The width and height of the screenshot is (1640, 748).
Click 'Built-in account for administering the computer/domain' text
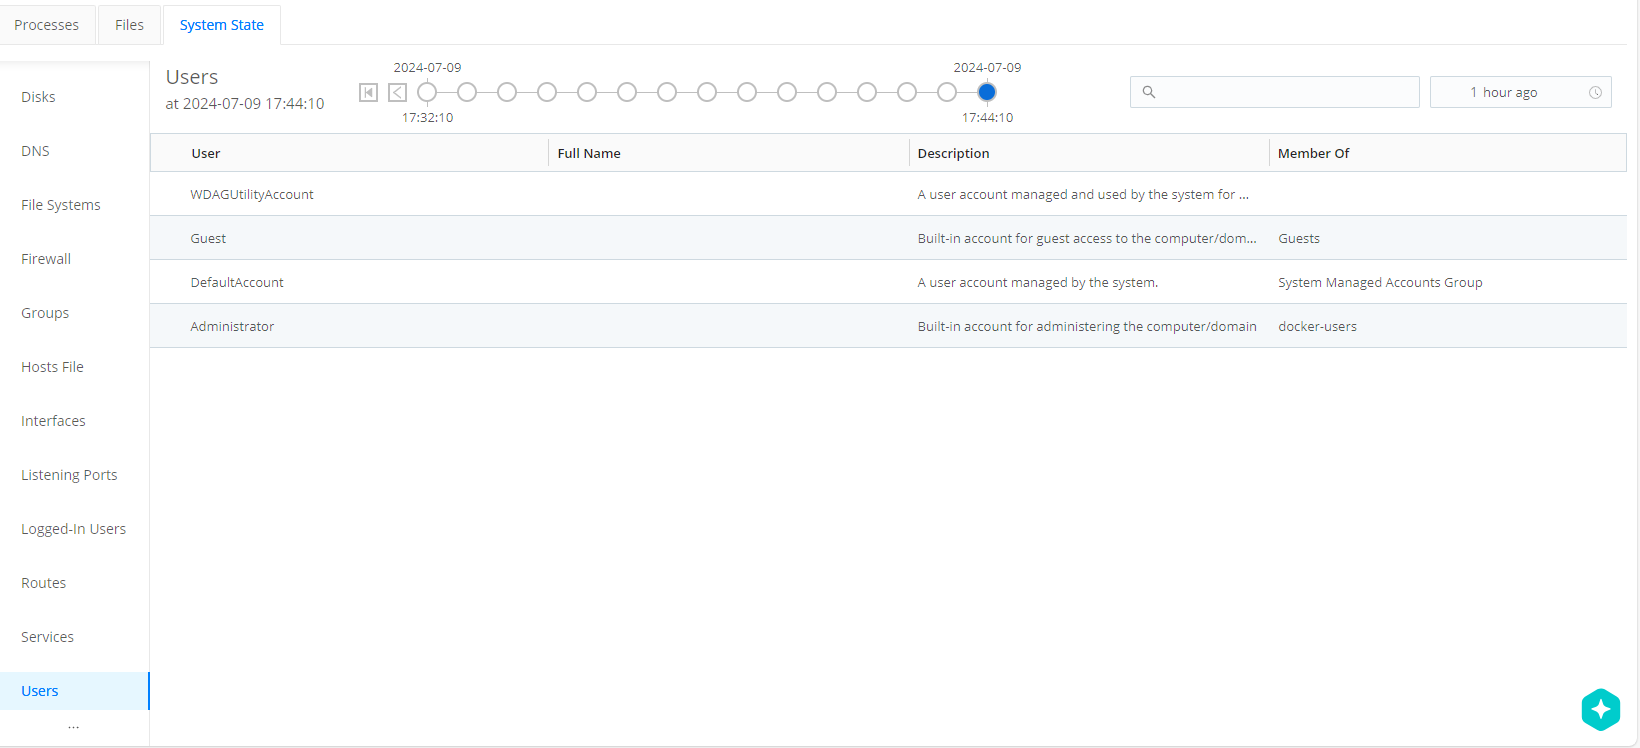(1087, 326)
